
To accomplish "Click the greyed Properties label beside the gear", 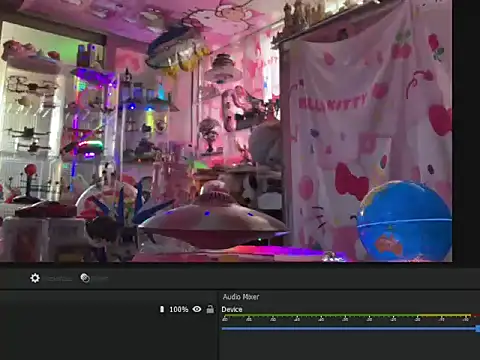I will (x=59, y=279).
